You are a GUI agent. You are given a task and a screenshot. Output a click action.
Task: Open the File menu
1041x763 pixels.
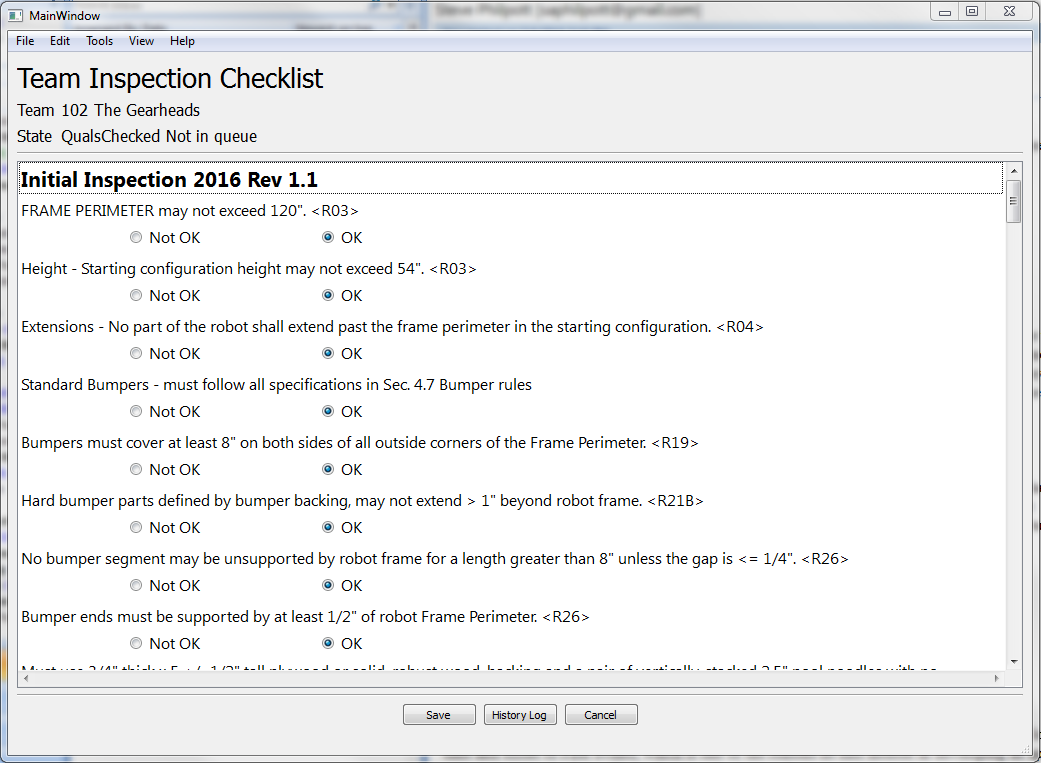[25, 41]
